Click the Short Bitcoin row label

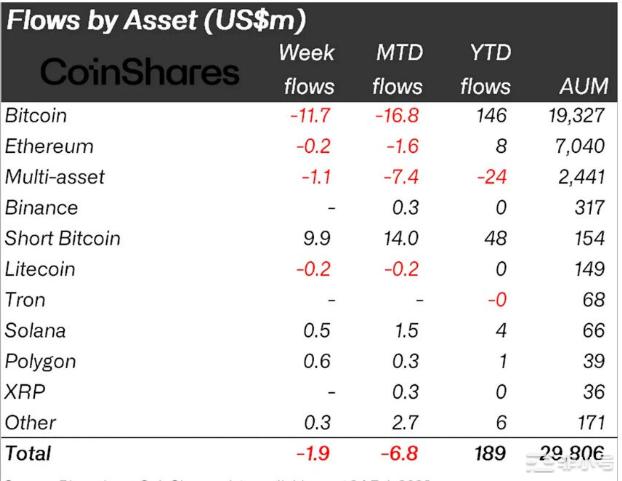click(62, 238)
